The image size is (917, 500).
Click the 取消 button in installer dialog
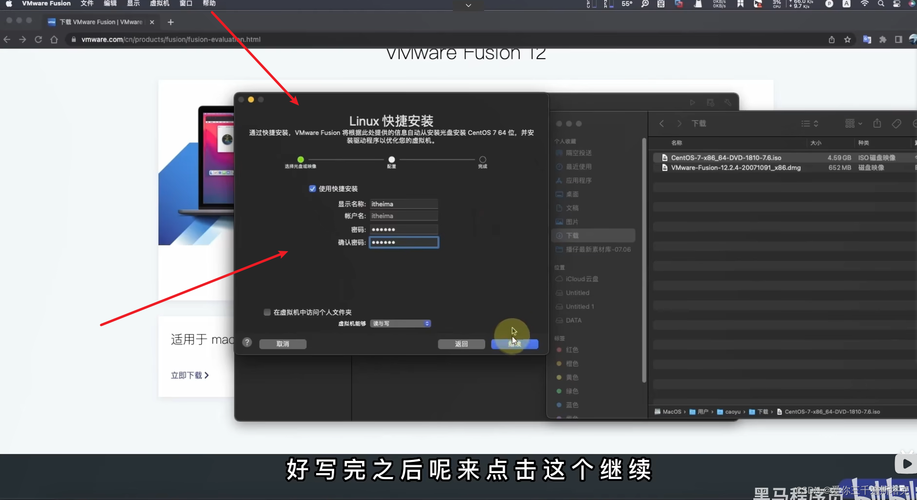coord(282,344)
